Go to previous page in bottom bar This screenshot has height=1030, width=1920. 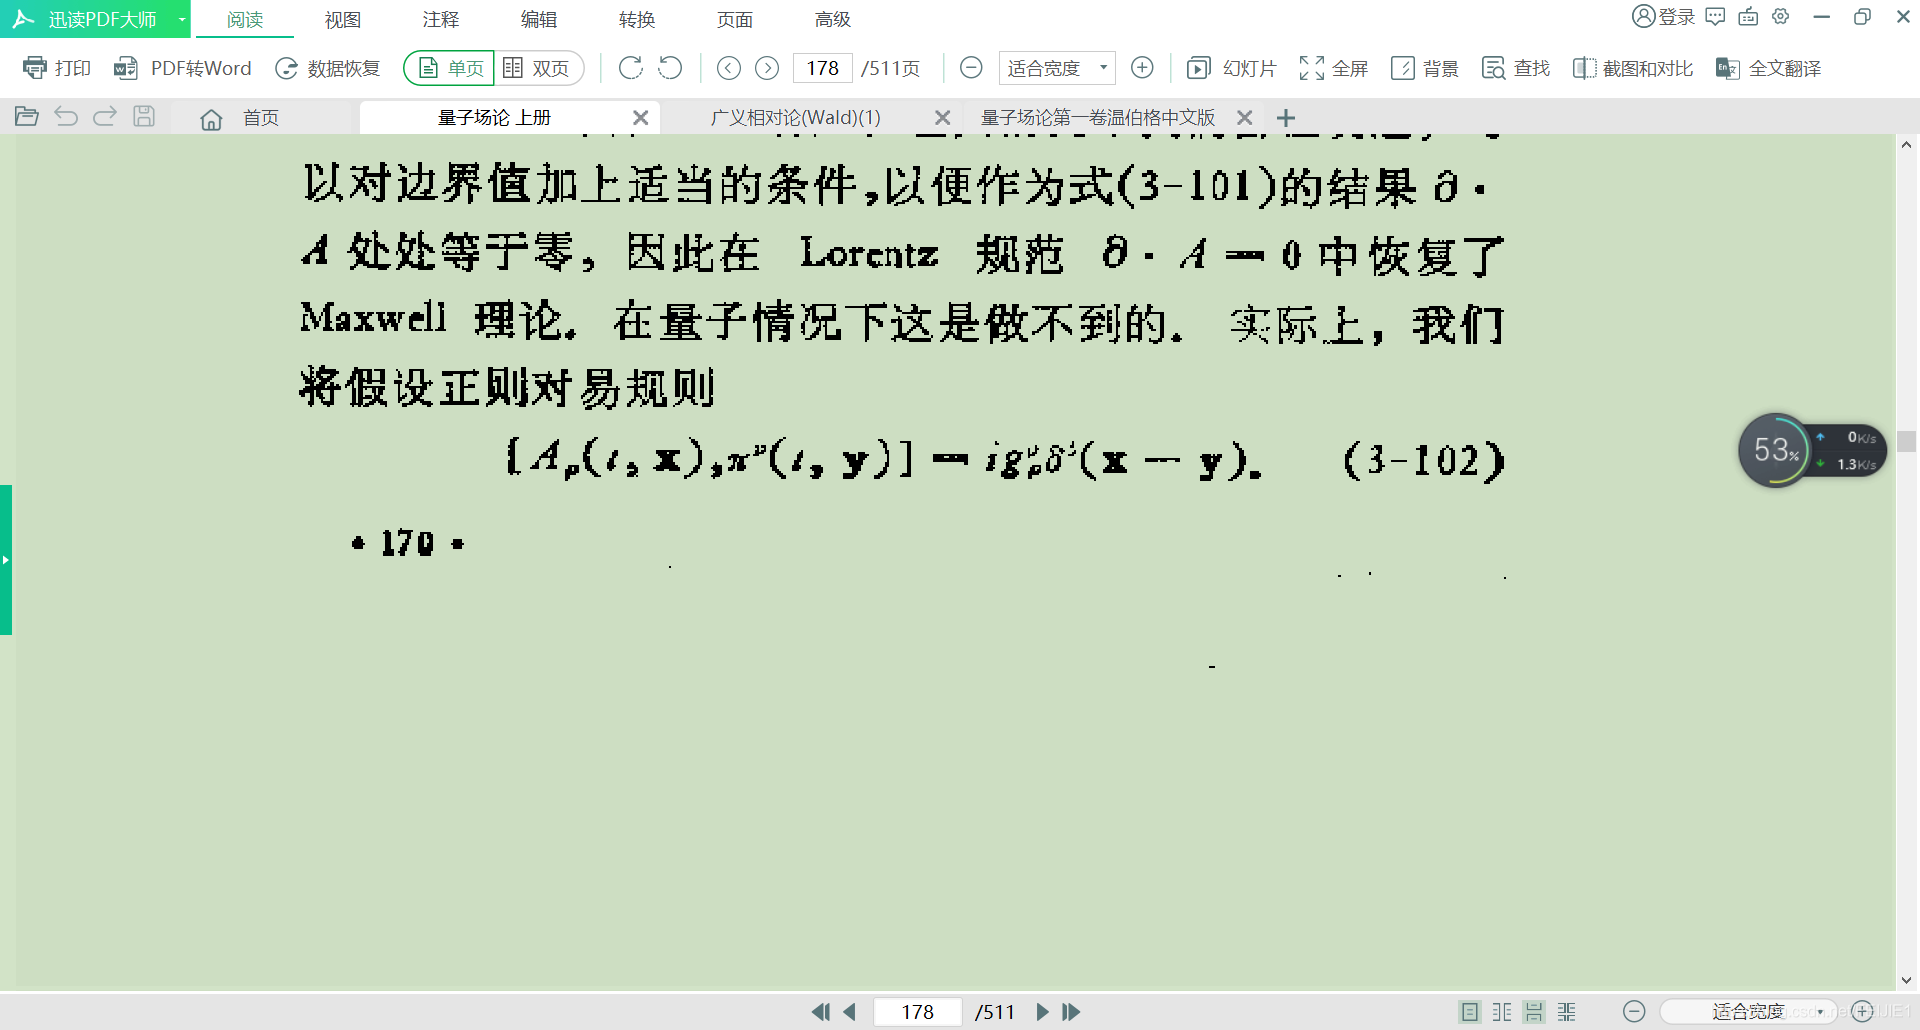pyautogui.click(x=850, y=1012)
